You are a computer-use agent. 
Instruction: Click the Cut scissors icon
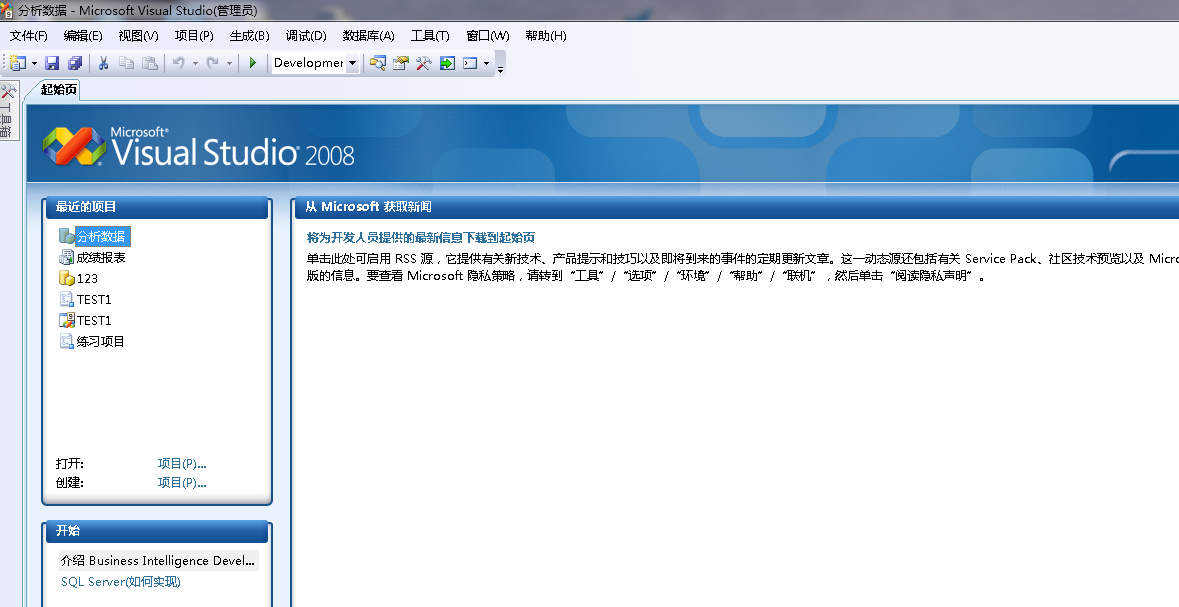104,63
